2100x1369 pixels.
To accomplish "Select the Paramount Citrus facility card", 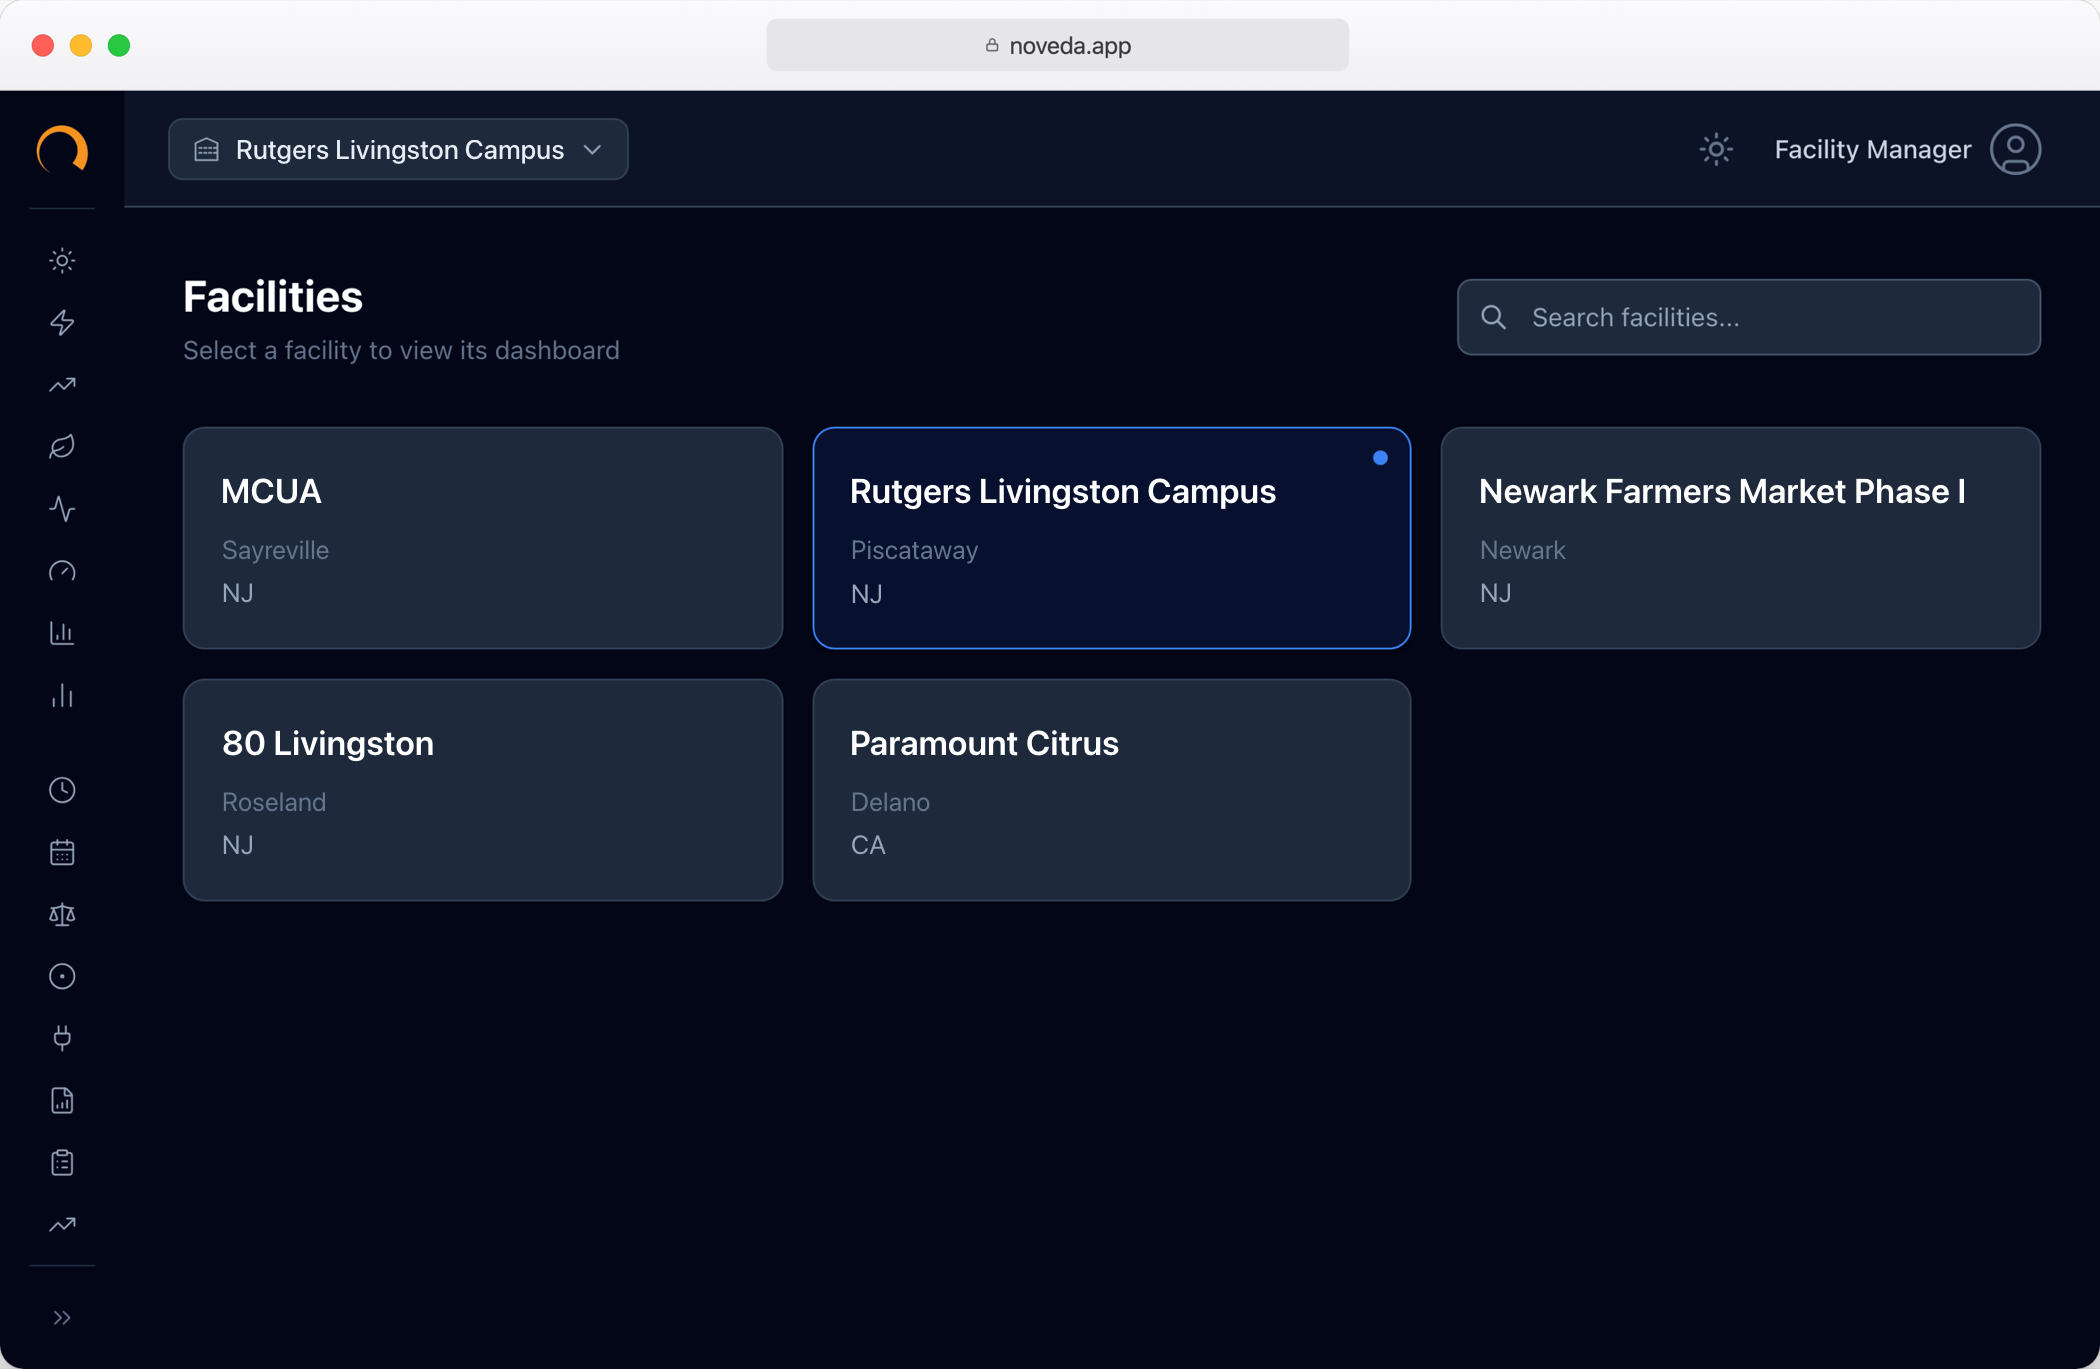I will click(x=1112, y=790).
